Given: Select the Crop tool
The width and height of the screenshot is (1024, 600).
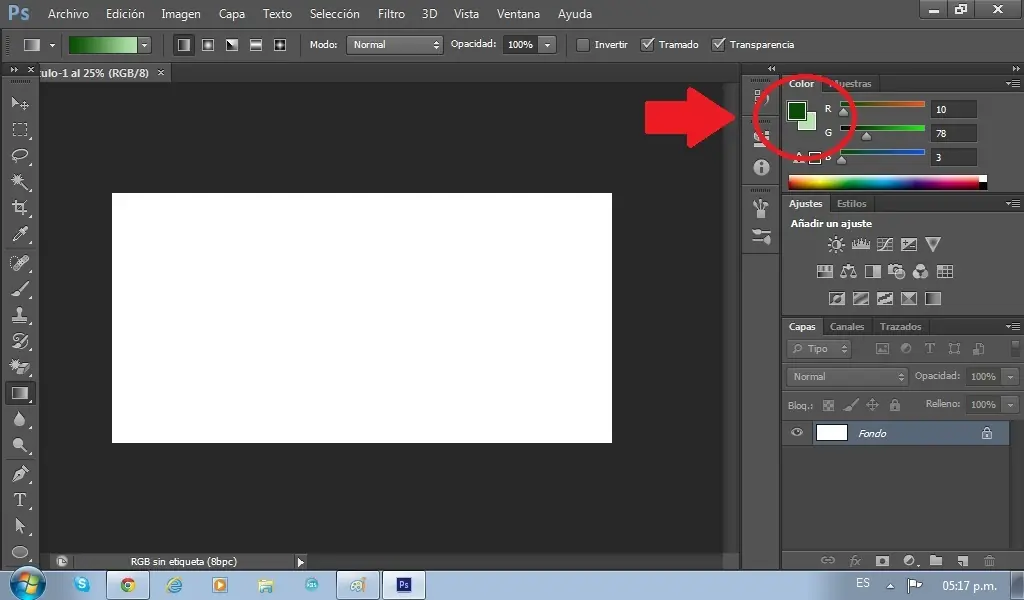Looking at the screenshot, I should 20,208.
